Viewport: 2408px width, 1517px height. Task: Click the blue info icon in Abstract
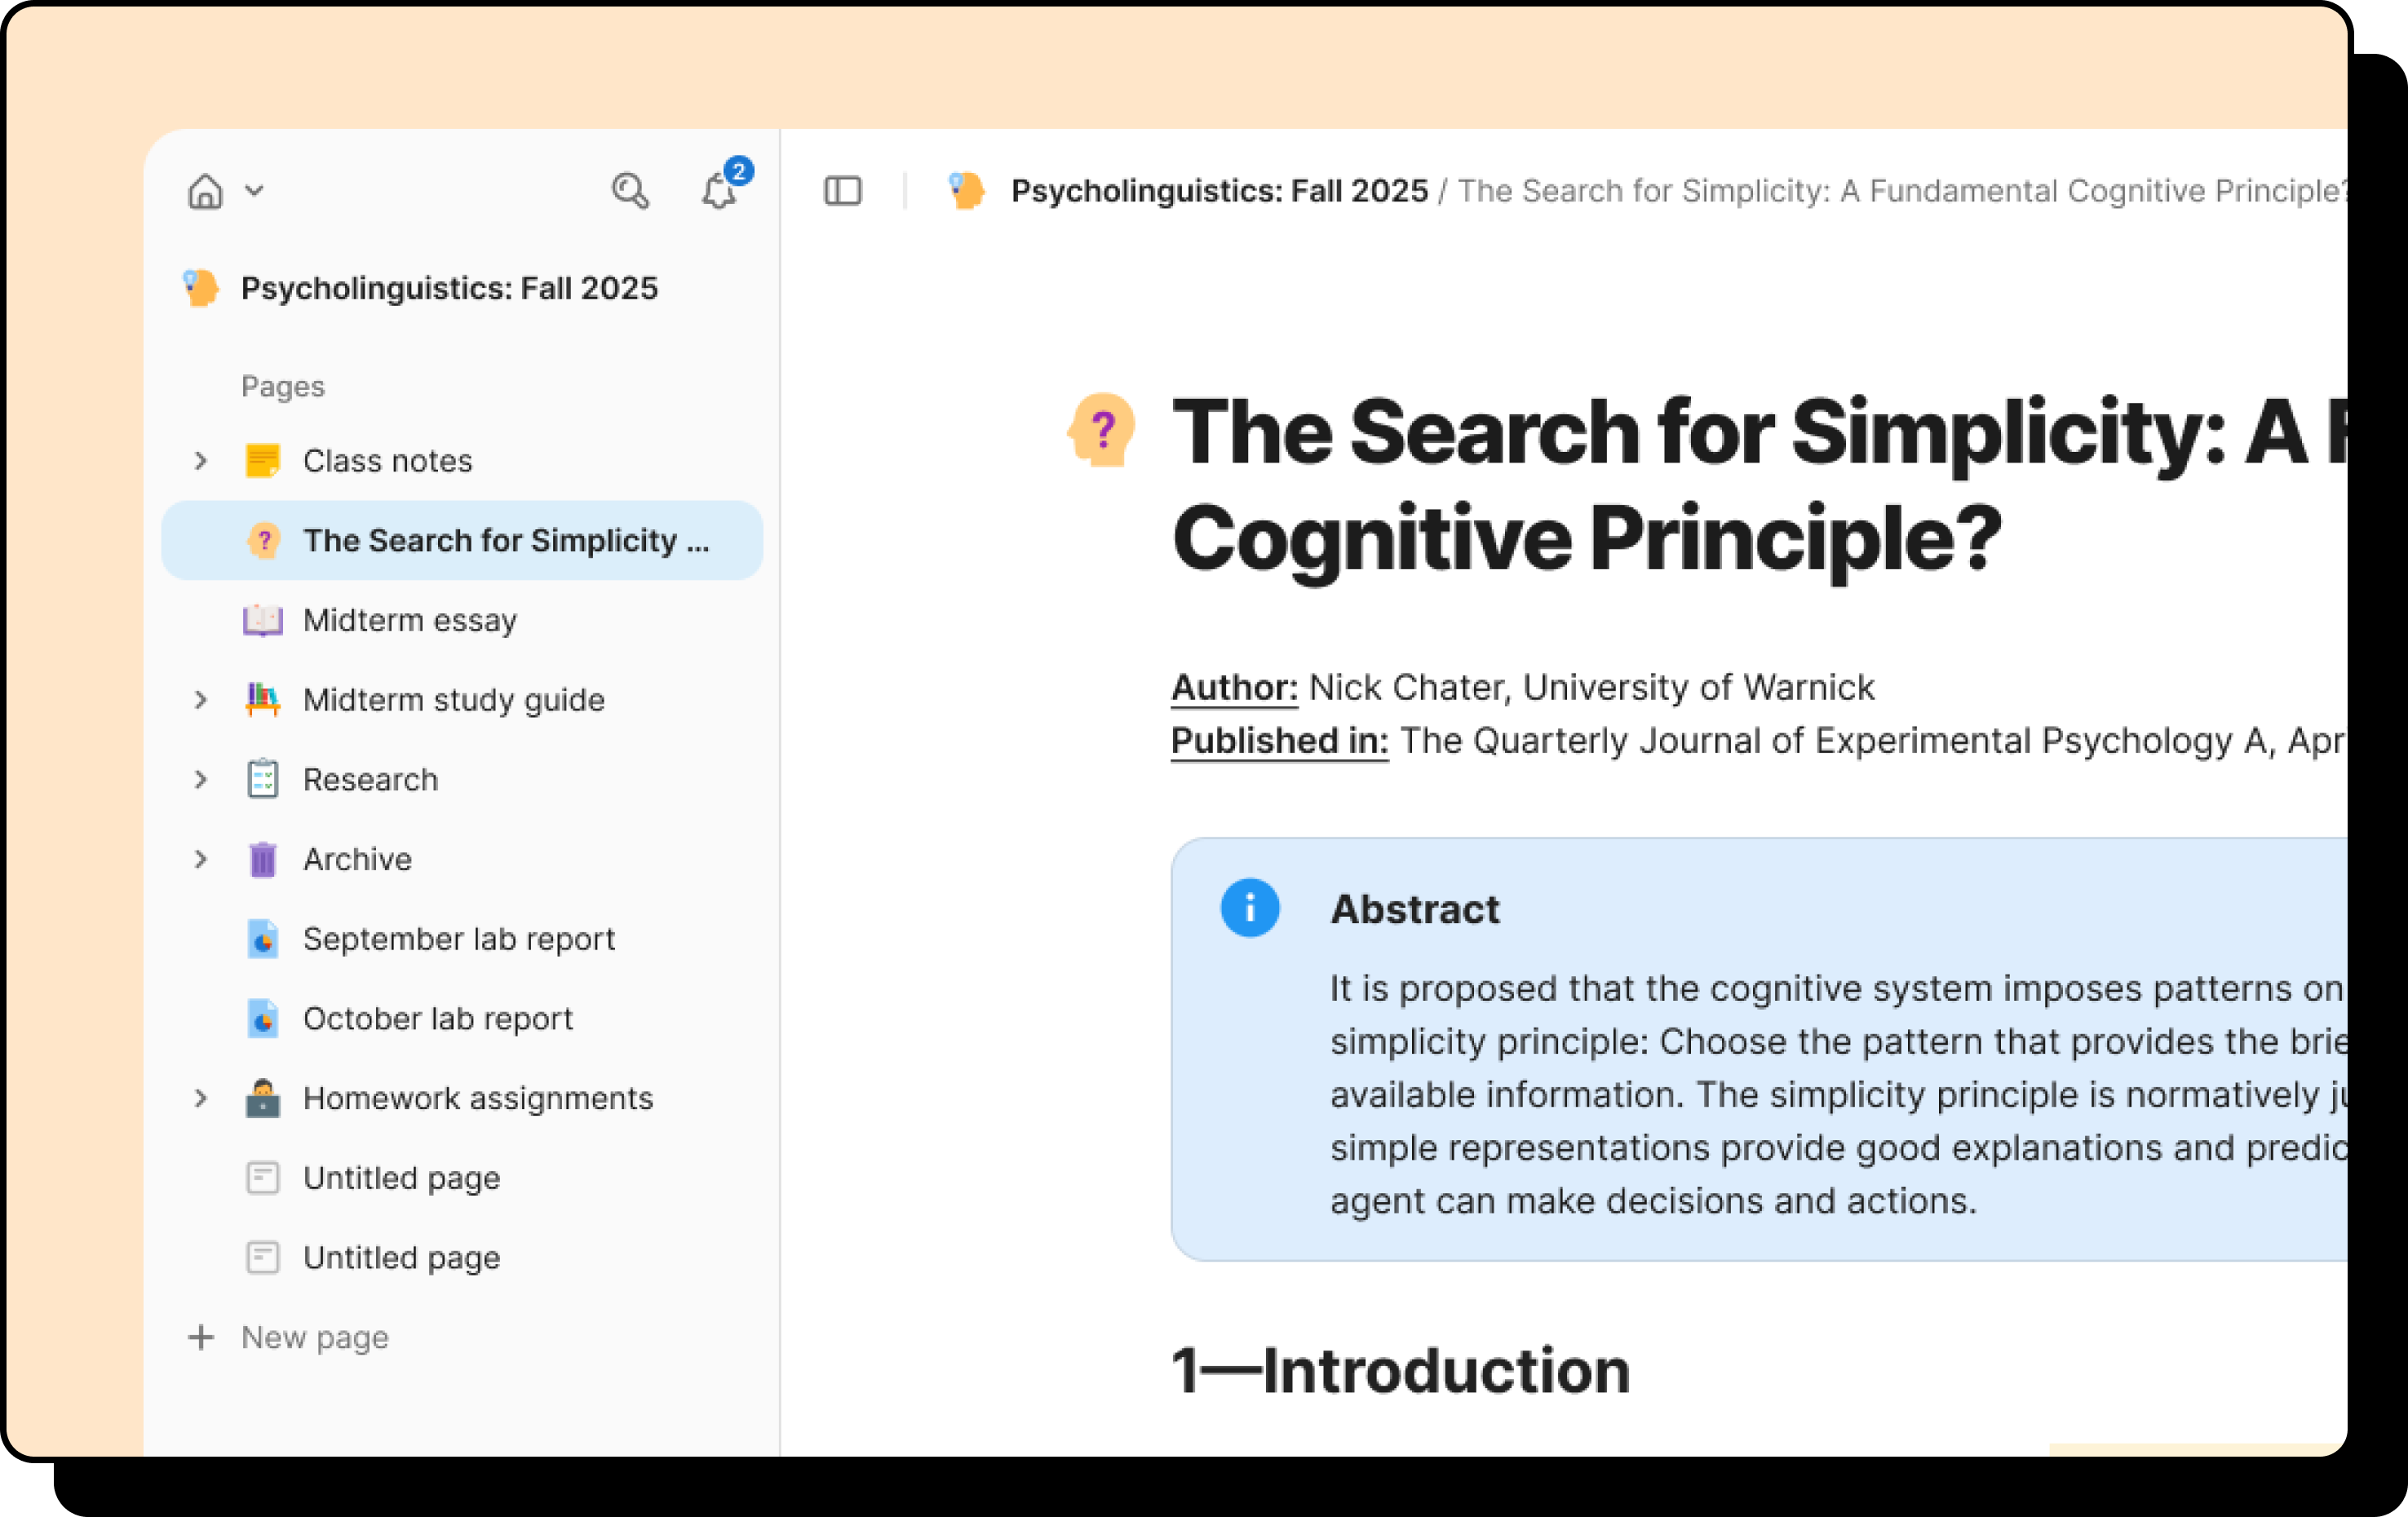click(1249, 907)
